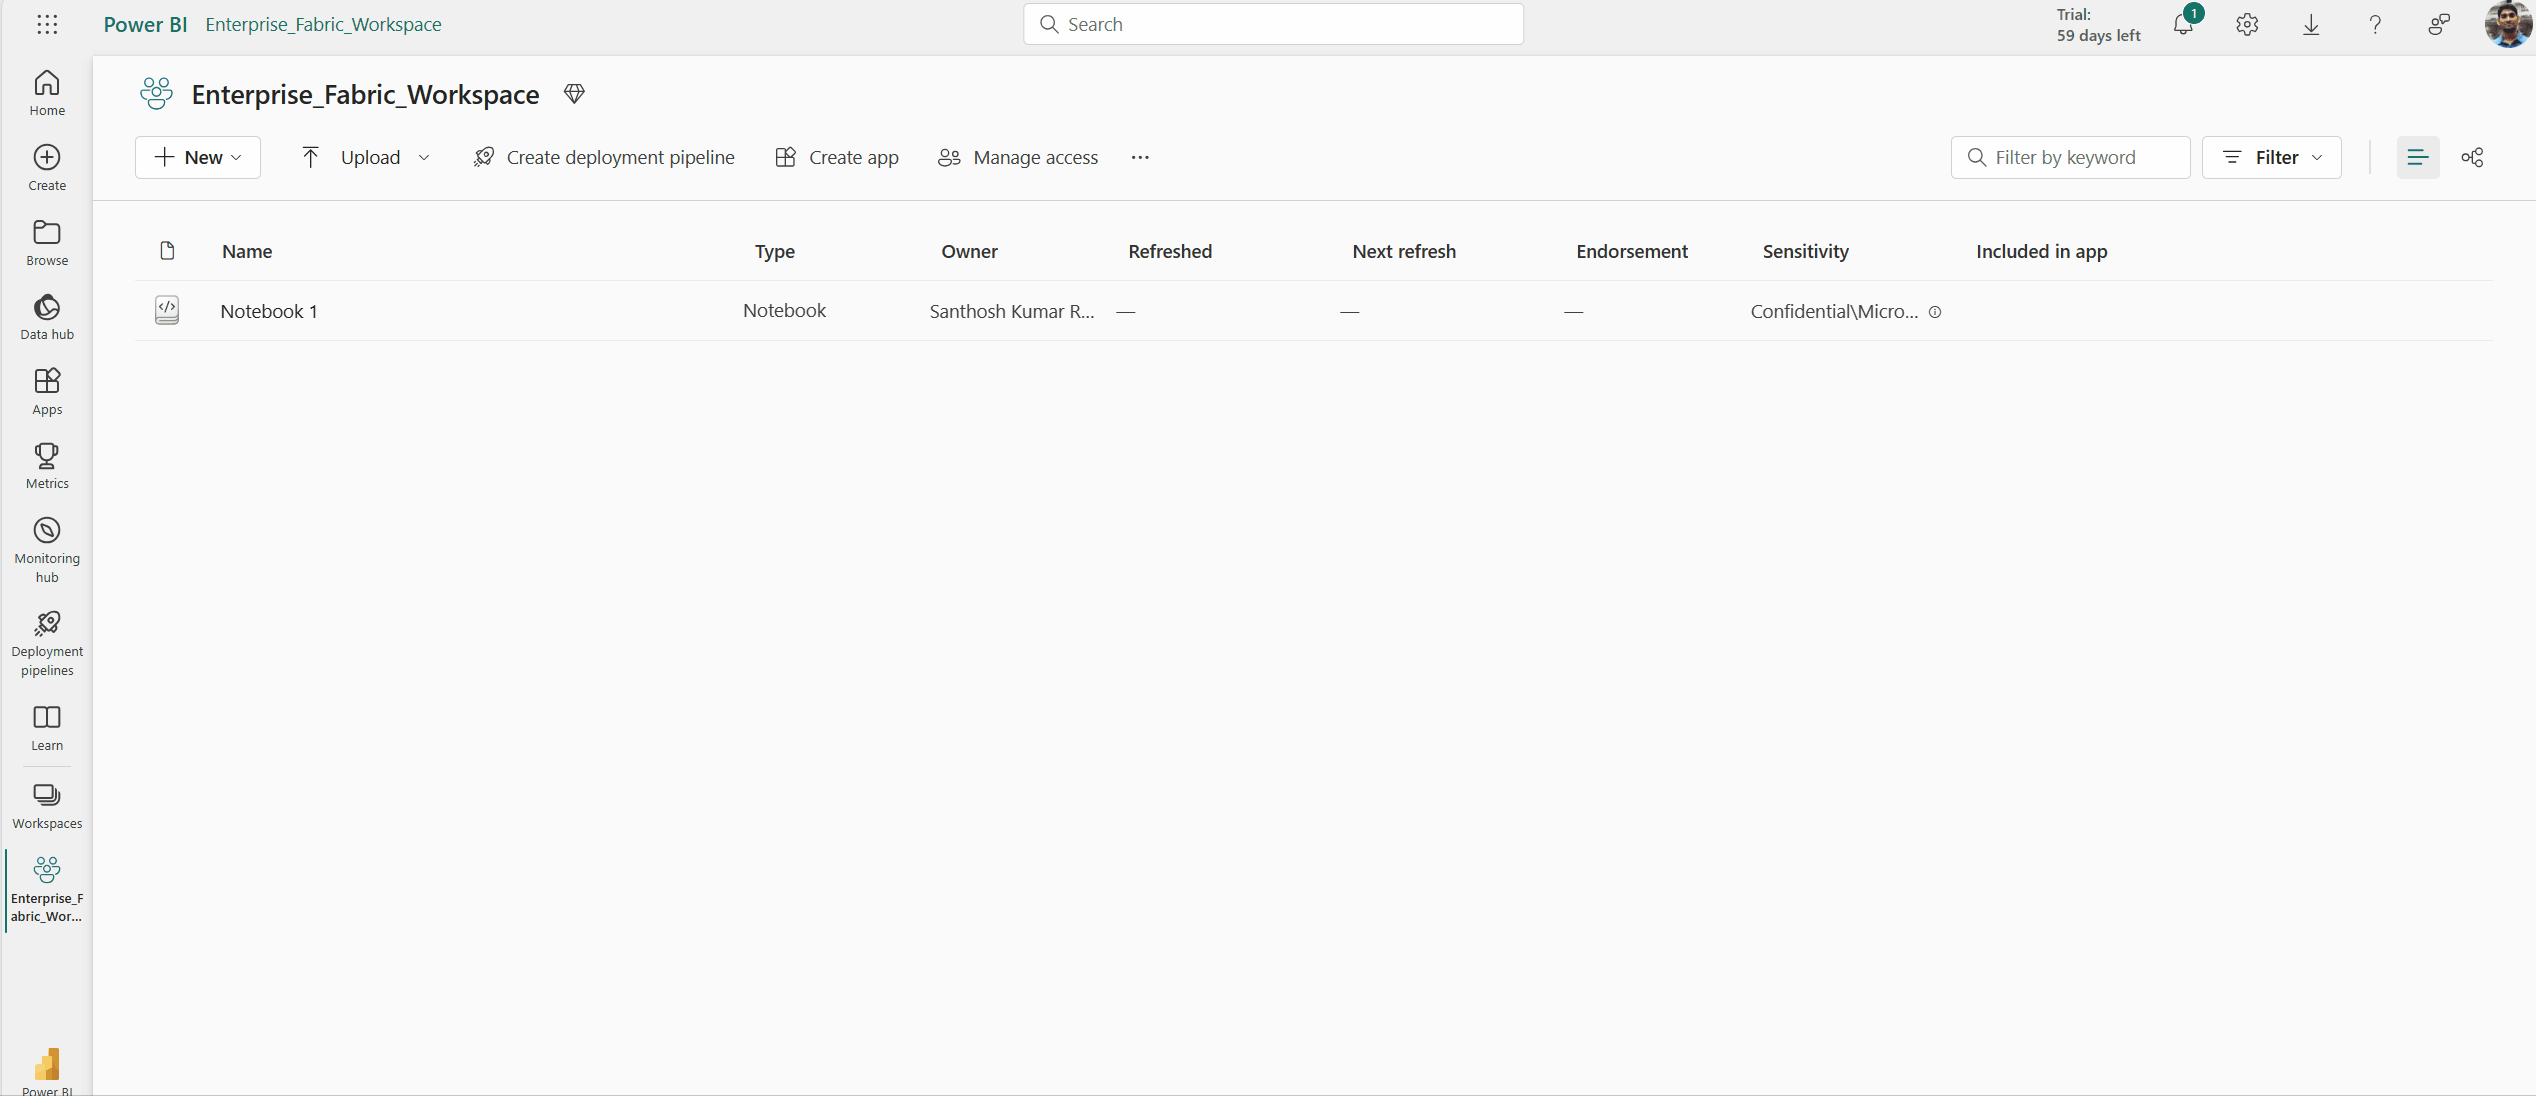Expand the Upload options dropdown

point(425,157)
